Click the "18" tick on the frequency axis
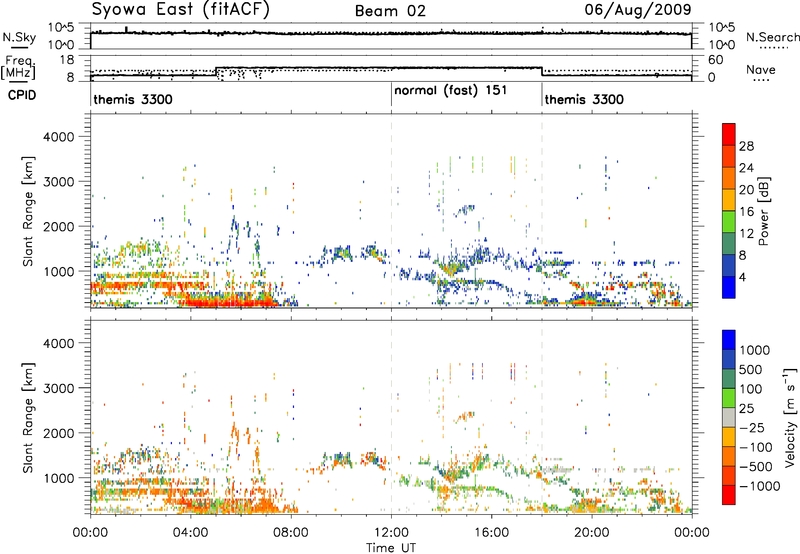Image resolution: width=800 pixels, height=554 pixels. coord(67,60)
